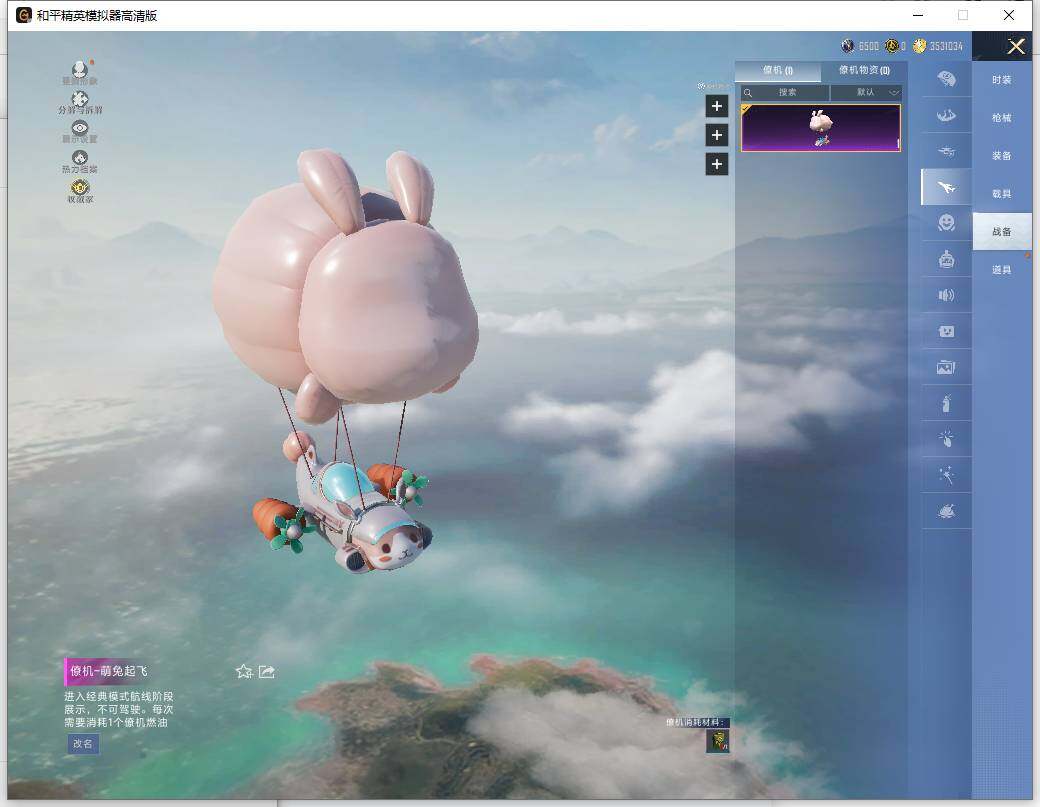
Task: Open the smiley emote category icon
Action: (x=946, y=223)
